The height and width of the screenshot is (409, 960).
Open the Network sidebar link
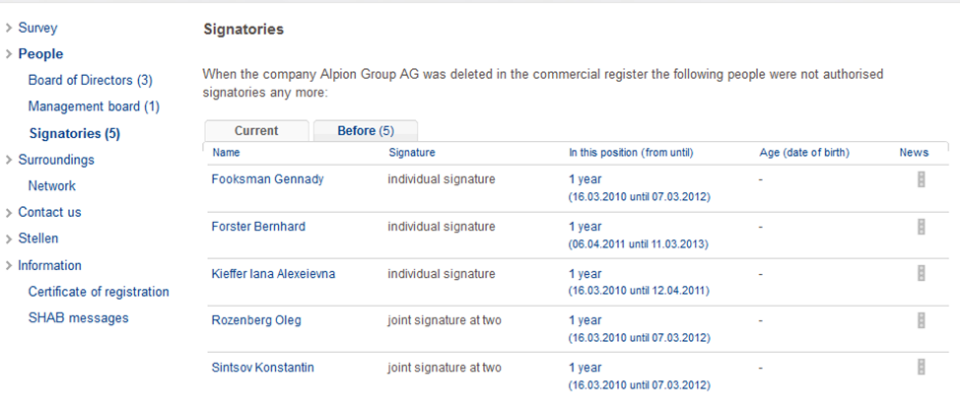[x=52, y=186]
